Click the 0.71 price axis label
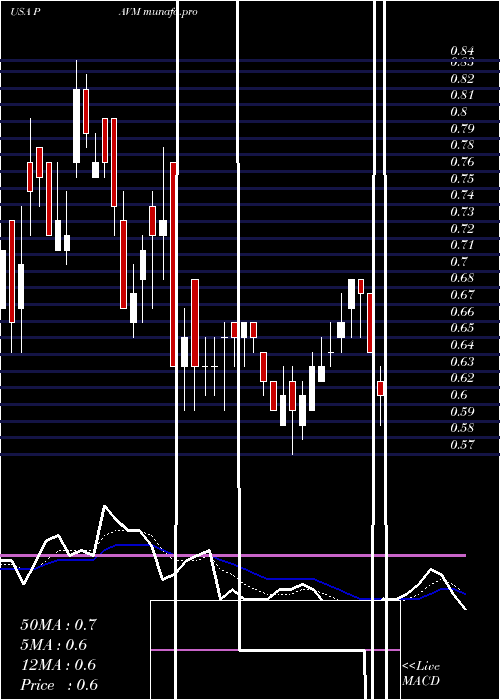Viewport: 500px width, 700px height. (462, 245)
